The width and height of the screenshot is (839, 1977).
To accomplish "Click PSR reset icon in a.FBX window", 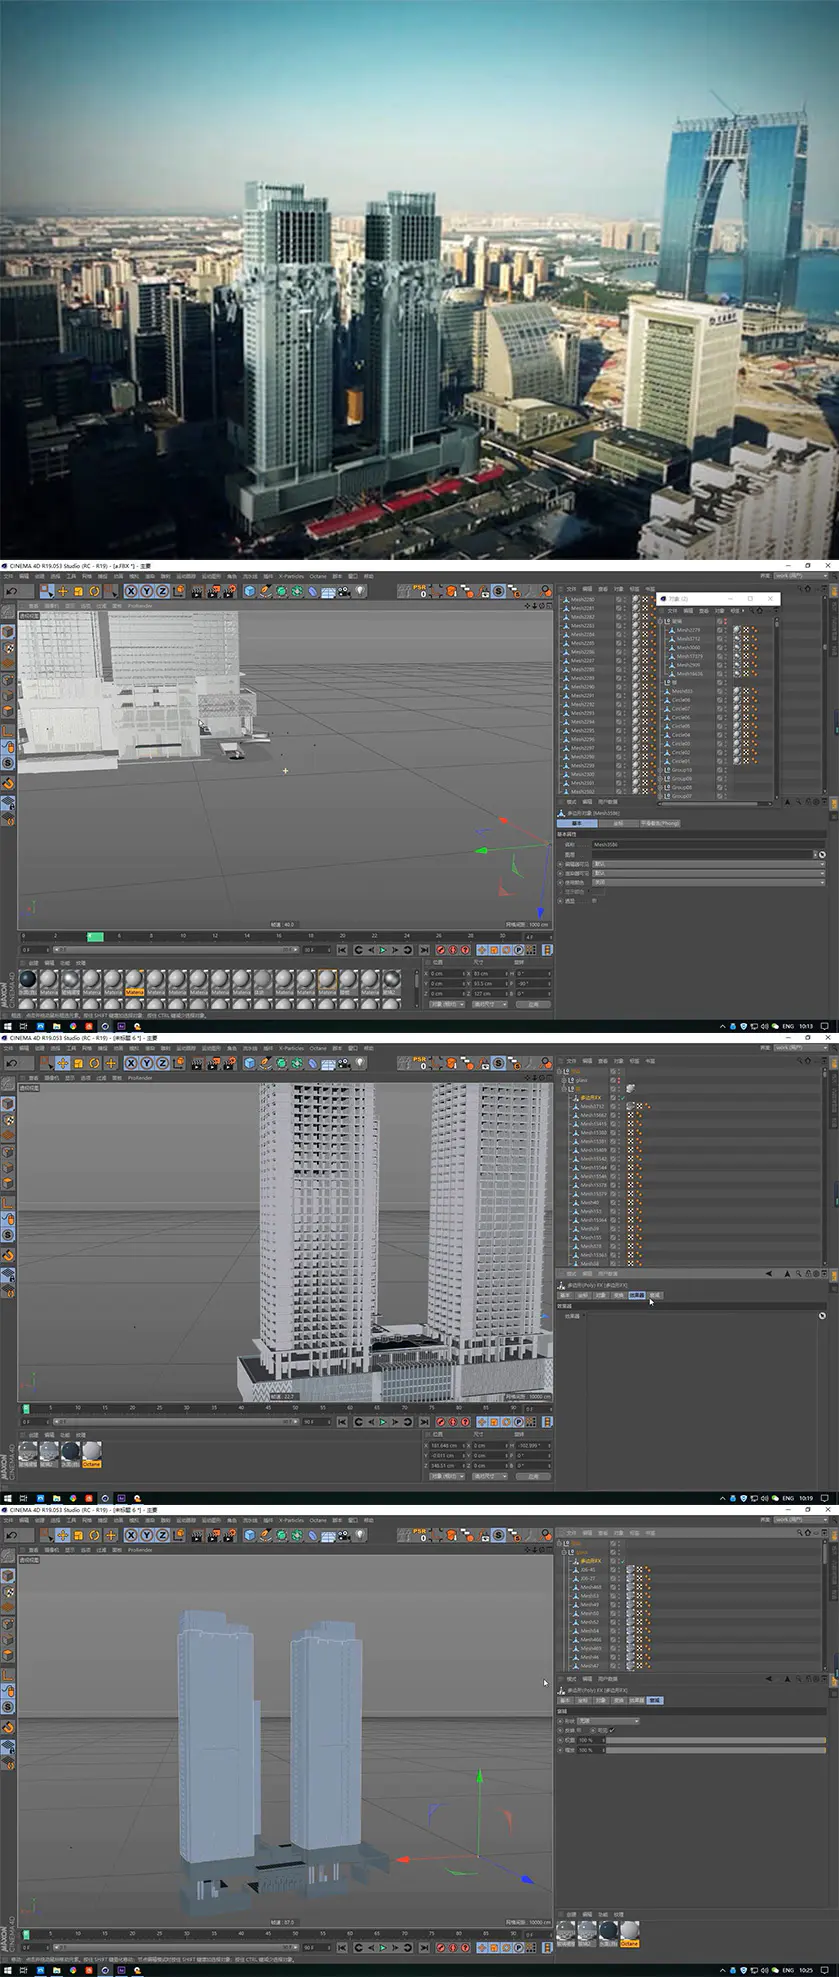I will 420,591.
